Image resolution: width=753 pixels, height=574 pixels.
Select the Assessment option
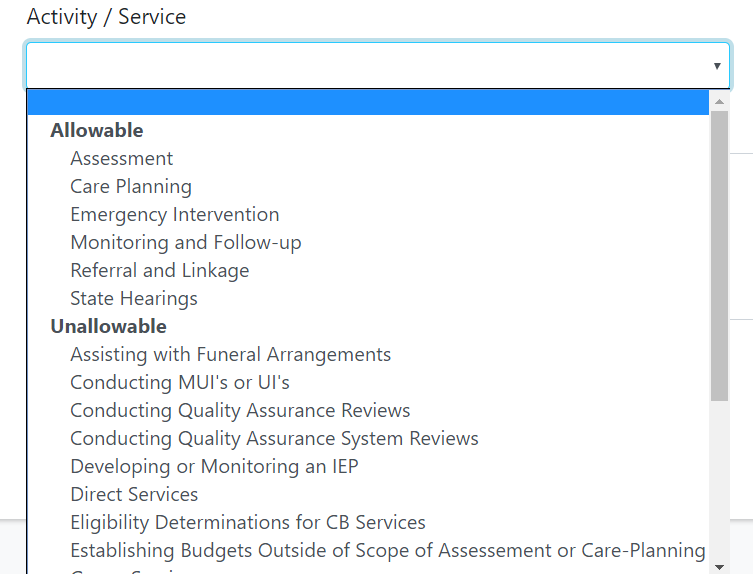(121, 158)
